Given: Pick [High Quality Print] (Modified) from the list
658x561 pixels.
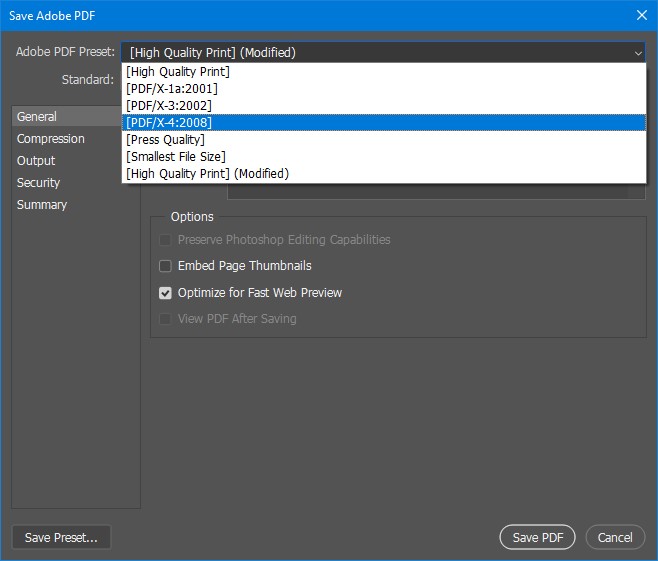Looking at the screenshot, I should (384, 173).
